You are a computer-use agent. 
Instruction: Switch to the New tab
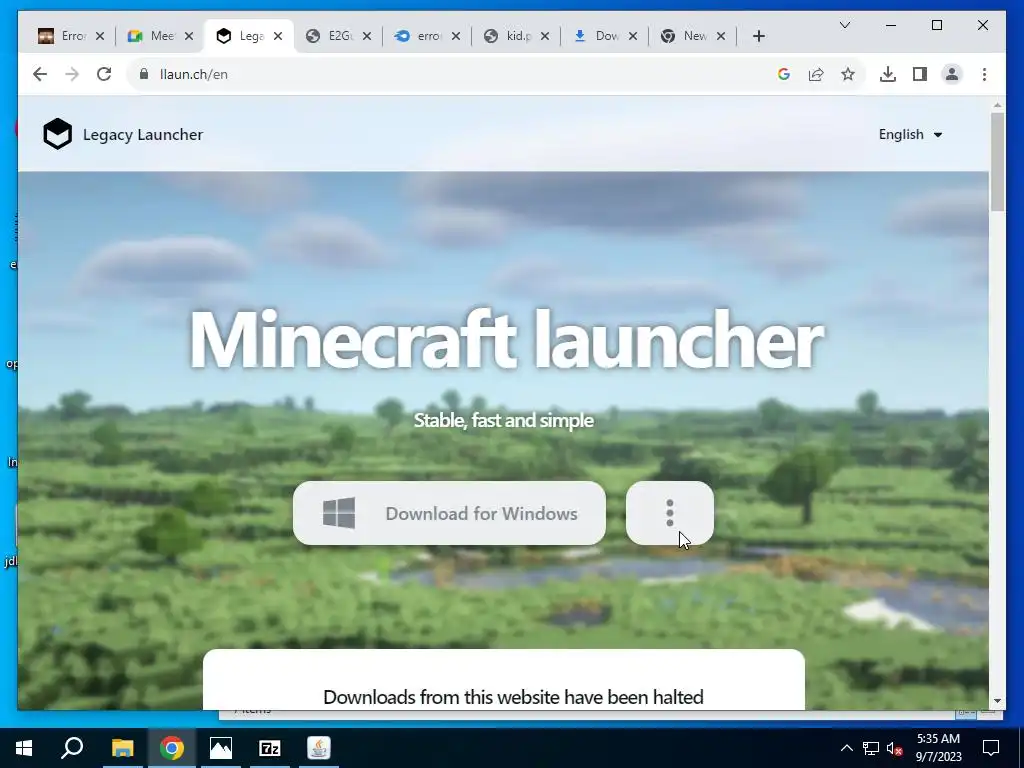685,36
